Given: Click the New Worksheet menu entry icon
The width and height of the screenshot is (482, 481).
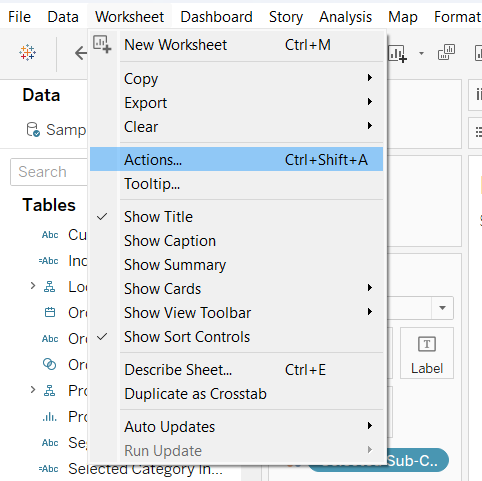Looking at the screenshot, I should click(102, 44).
